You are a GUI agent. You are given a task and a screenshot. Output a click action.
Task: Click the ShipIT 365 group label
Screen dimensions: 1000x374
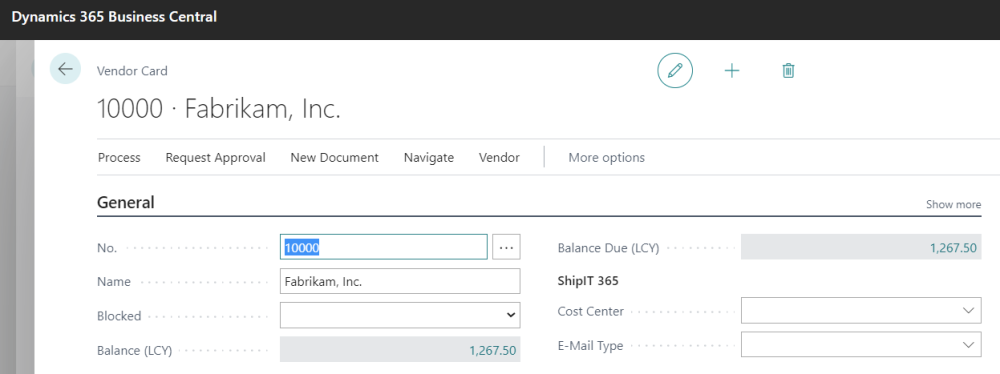point(588,280)
